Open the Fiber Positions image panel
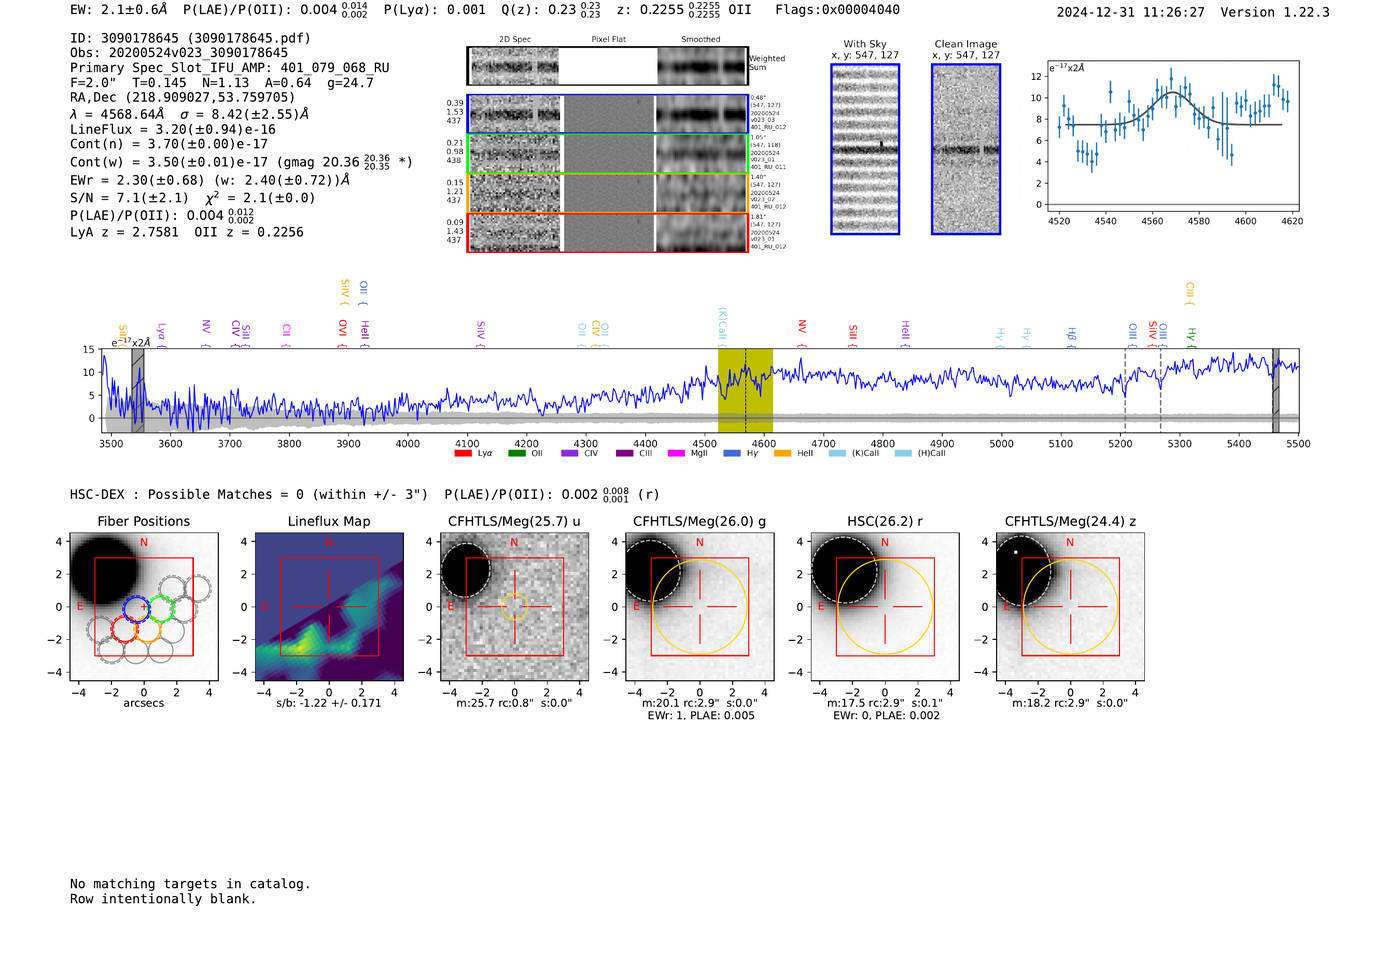Image resolution: width=1400 pixels, height=953 pixels. click(x=144, y=607)
